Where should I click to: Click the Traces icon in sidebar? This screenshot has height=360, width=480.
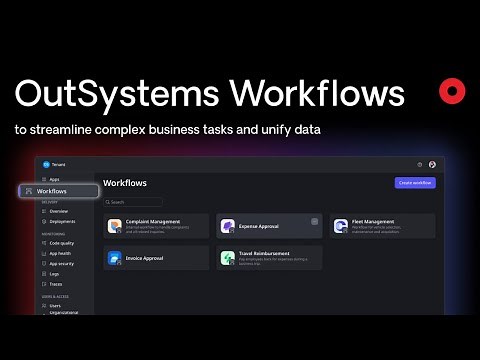pos(44,284)
